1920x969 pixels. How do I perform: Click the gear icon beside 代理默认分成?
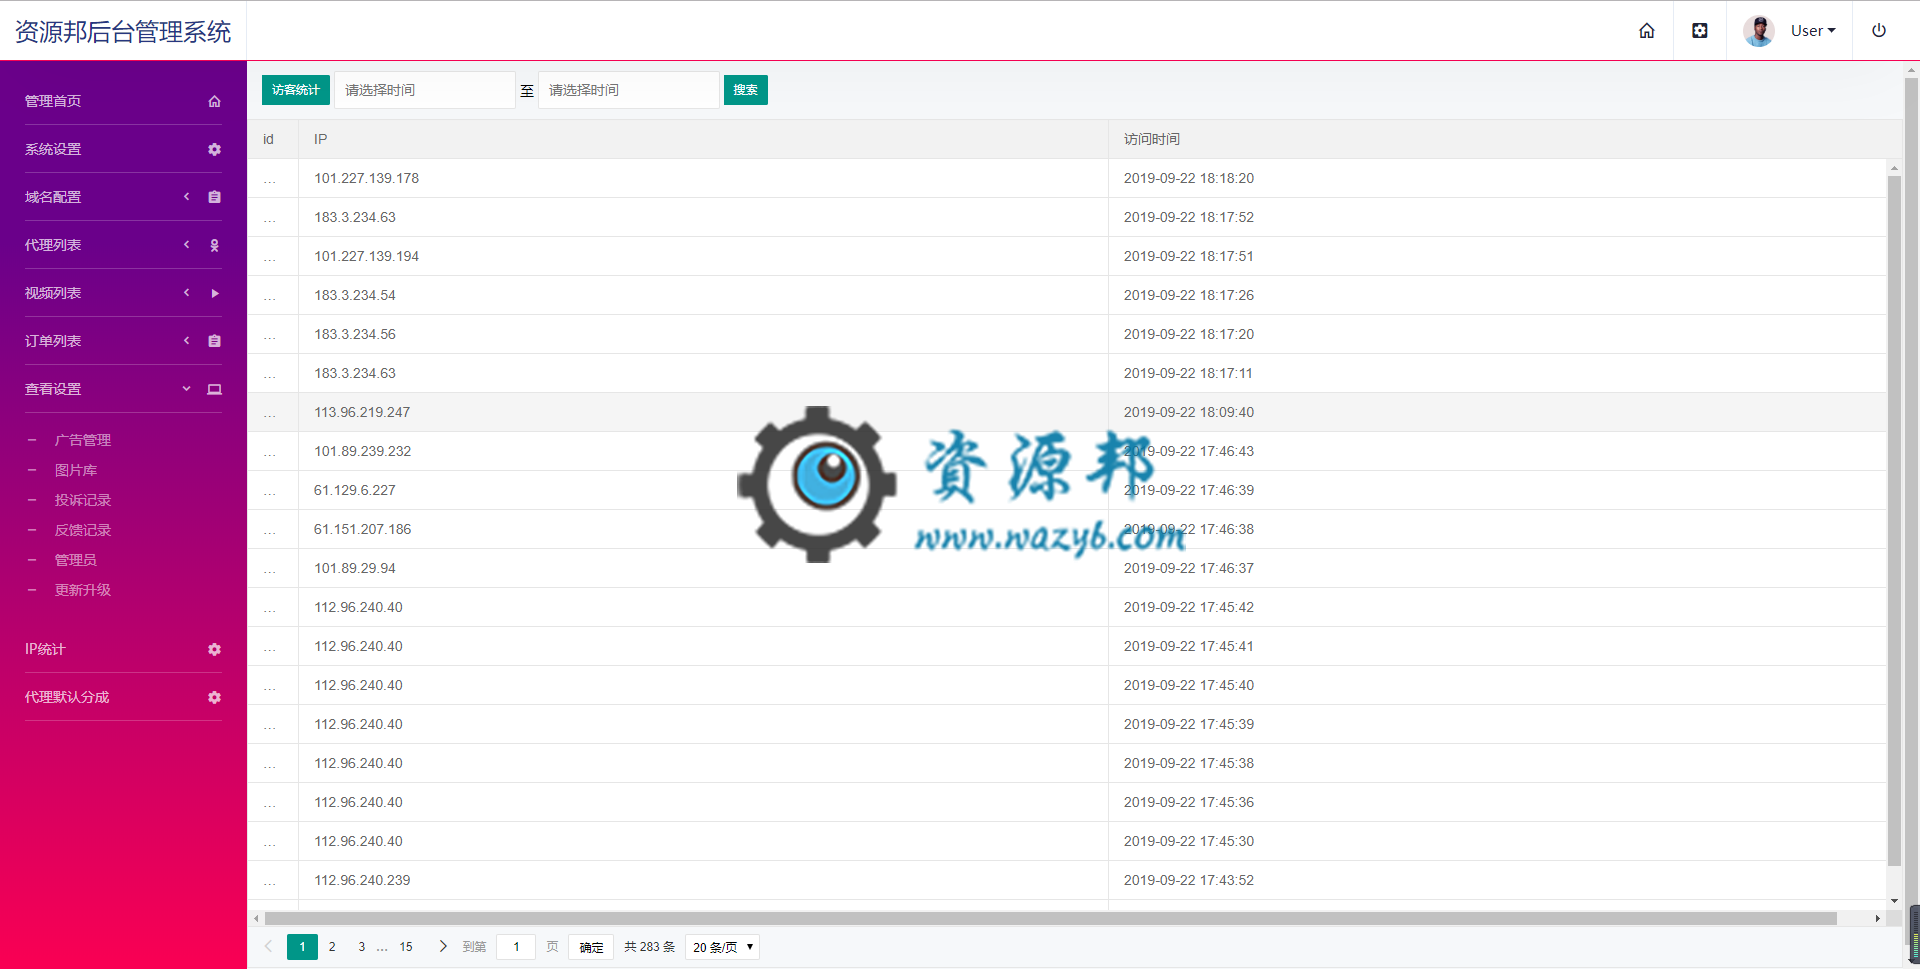[x=214, y=697]
